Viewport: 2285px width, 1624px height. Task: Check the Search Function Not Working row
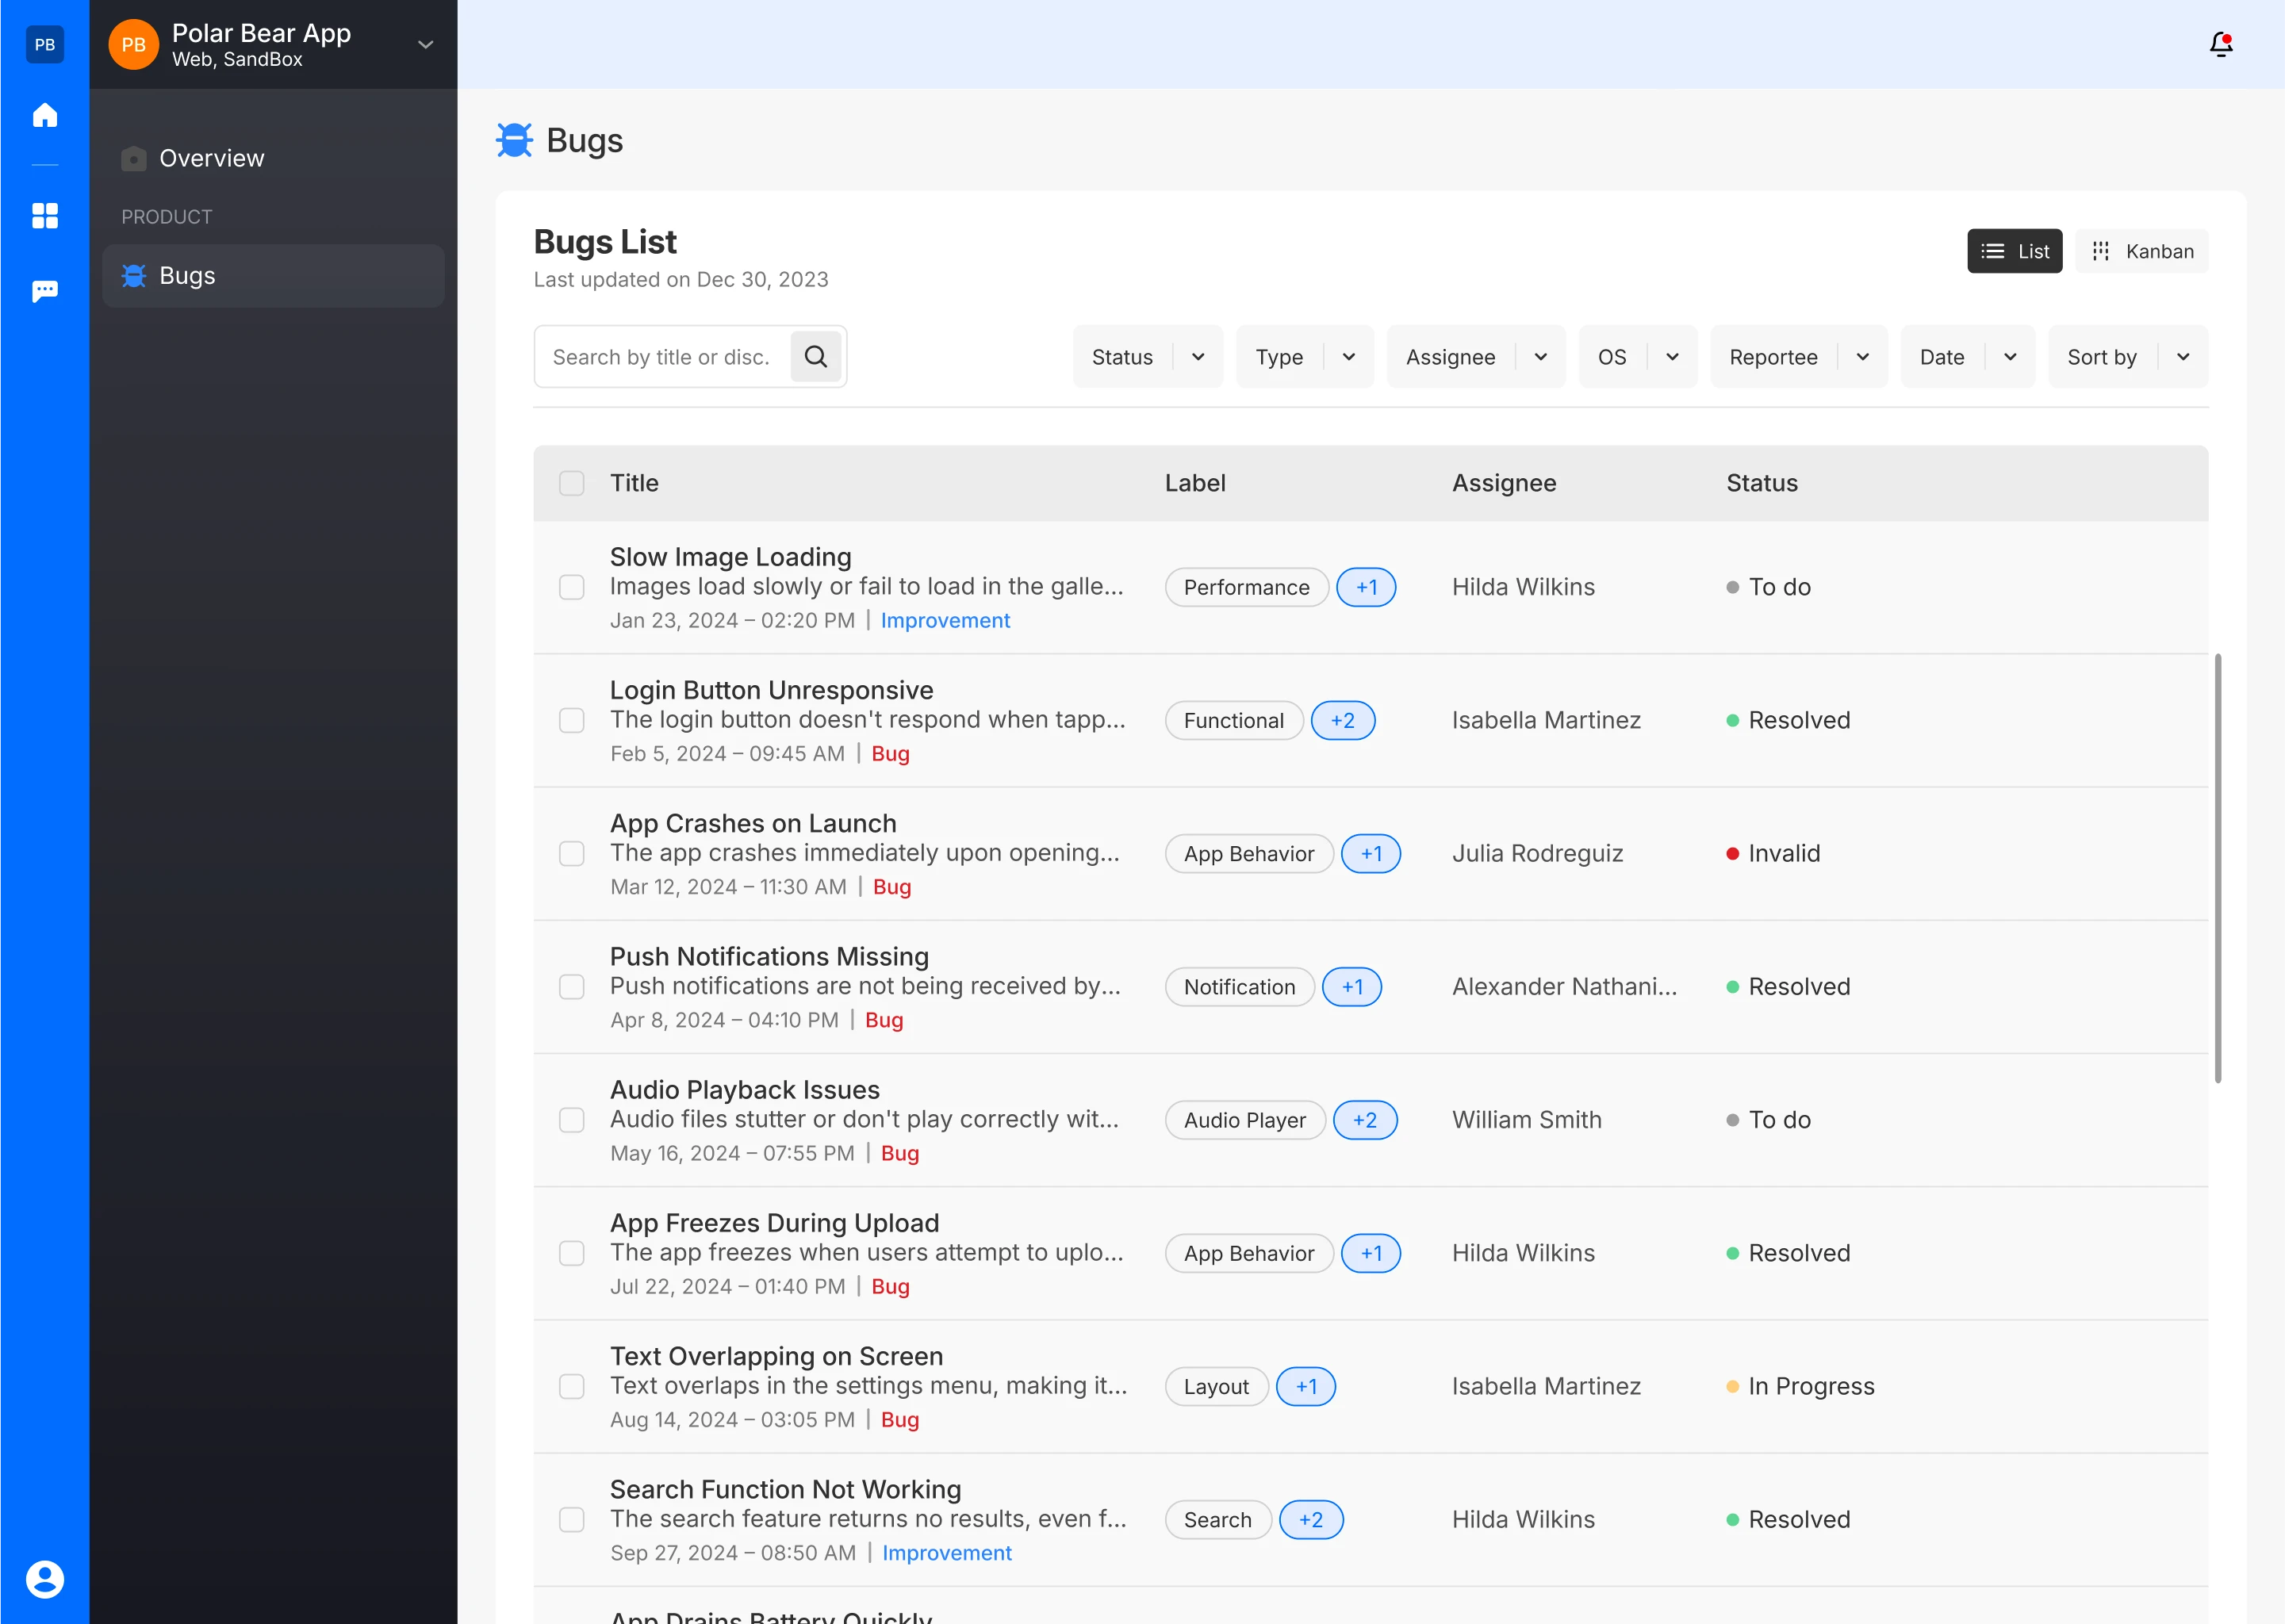(571, 1519)
